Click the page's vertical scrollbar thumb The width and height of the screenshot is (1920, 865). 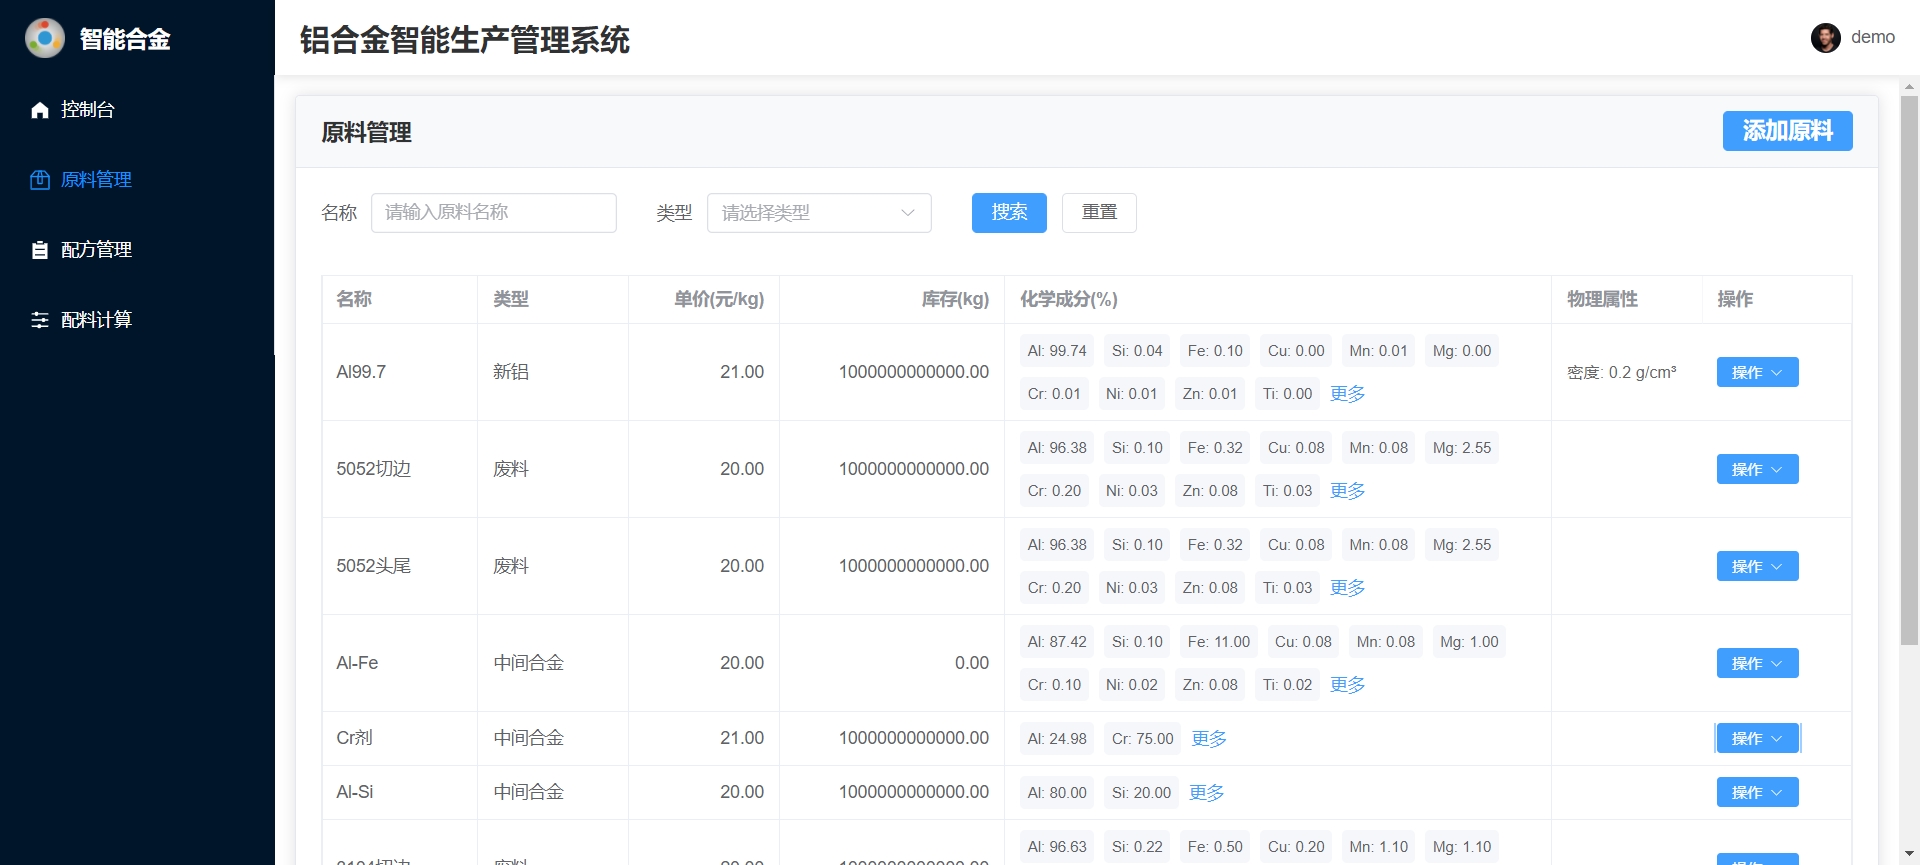point(1909,370)
